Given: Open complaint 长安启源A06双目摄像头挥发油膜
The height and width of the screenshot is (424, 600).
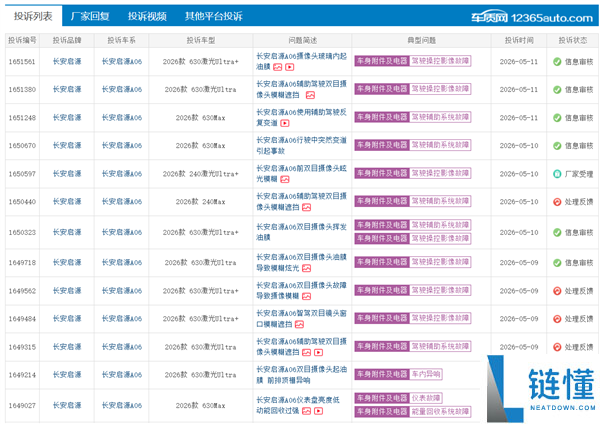Looking at the screenshot, I should coord(301,232).
